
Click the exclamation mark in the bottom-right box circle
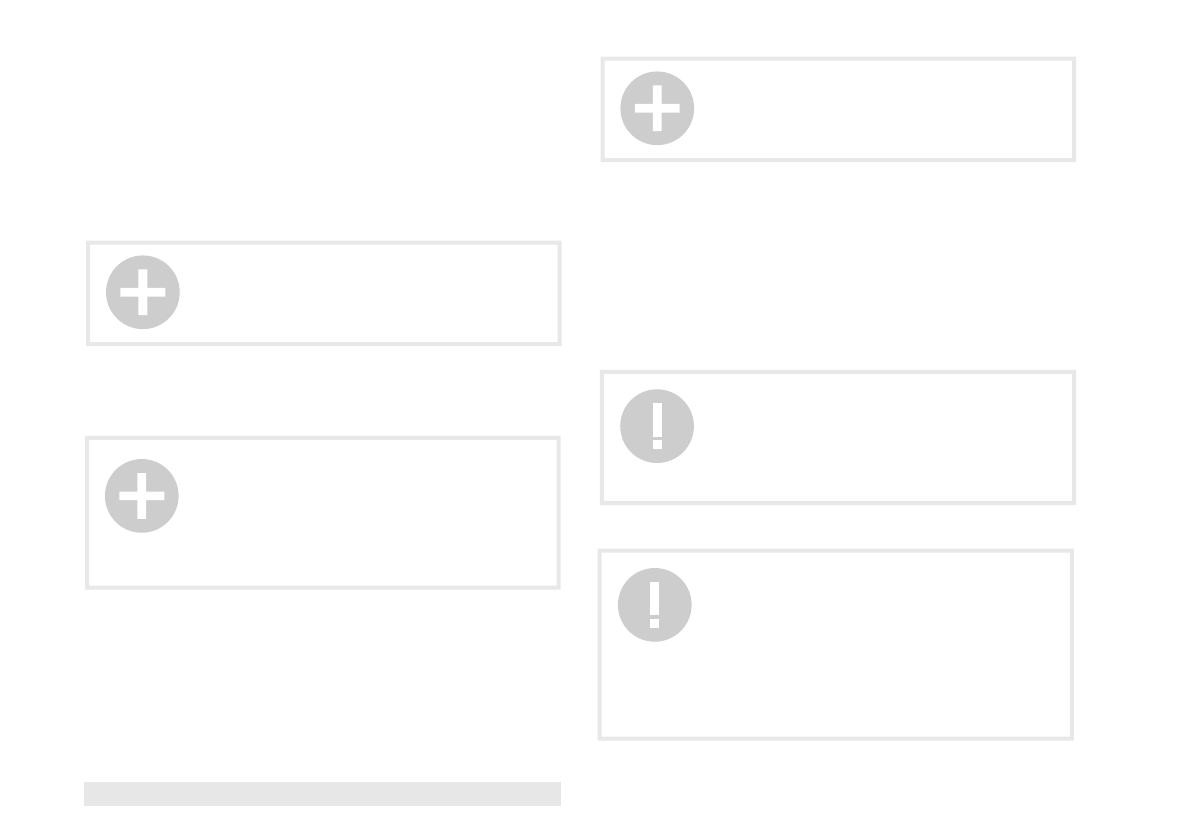[655, 605]
